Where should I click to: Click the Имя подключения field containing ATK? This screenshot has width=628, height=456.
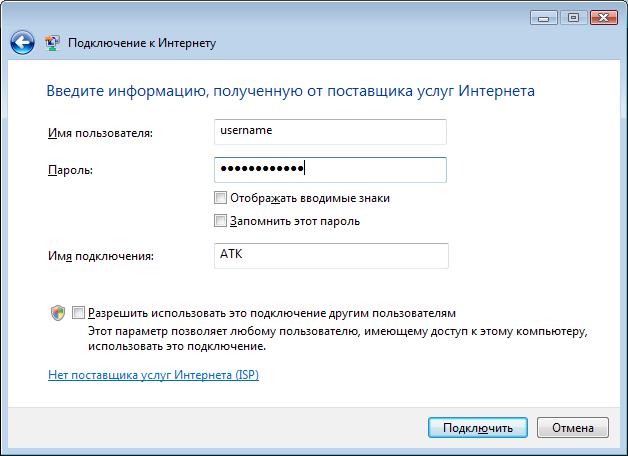point(331,255)
